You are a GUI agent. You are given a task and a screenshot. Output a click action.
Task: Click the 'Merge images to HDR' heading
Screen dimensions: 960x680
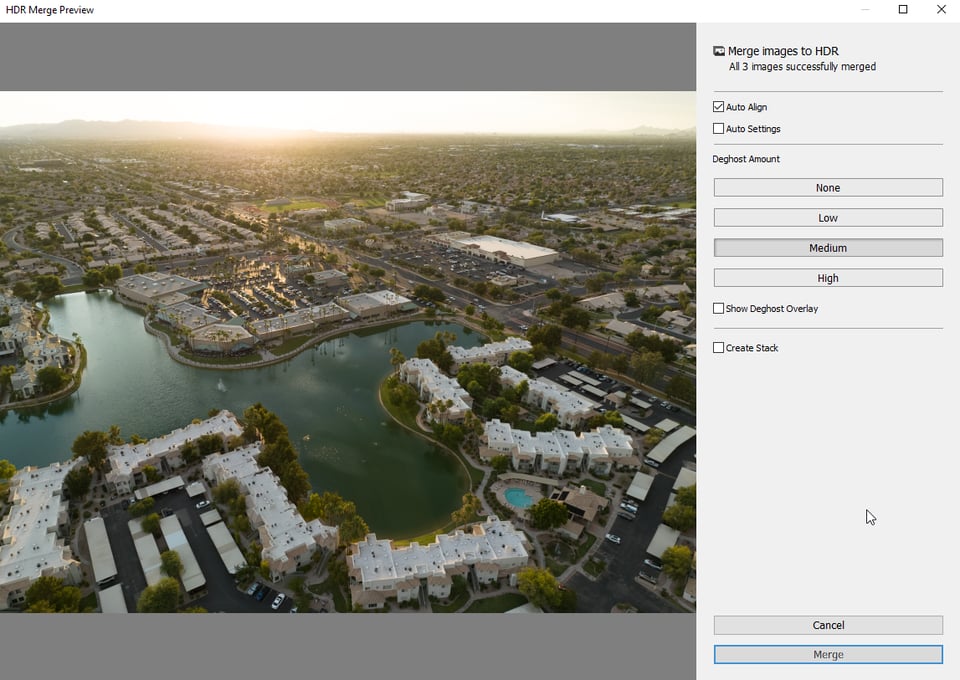tap(783, 51)
